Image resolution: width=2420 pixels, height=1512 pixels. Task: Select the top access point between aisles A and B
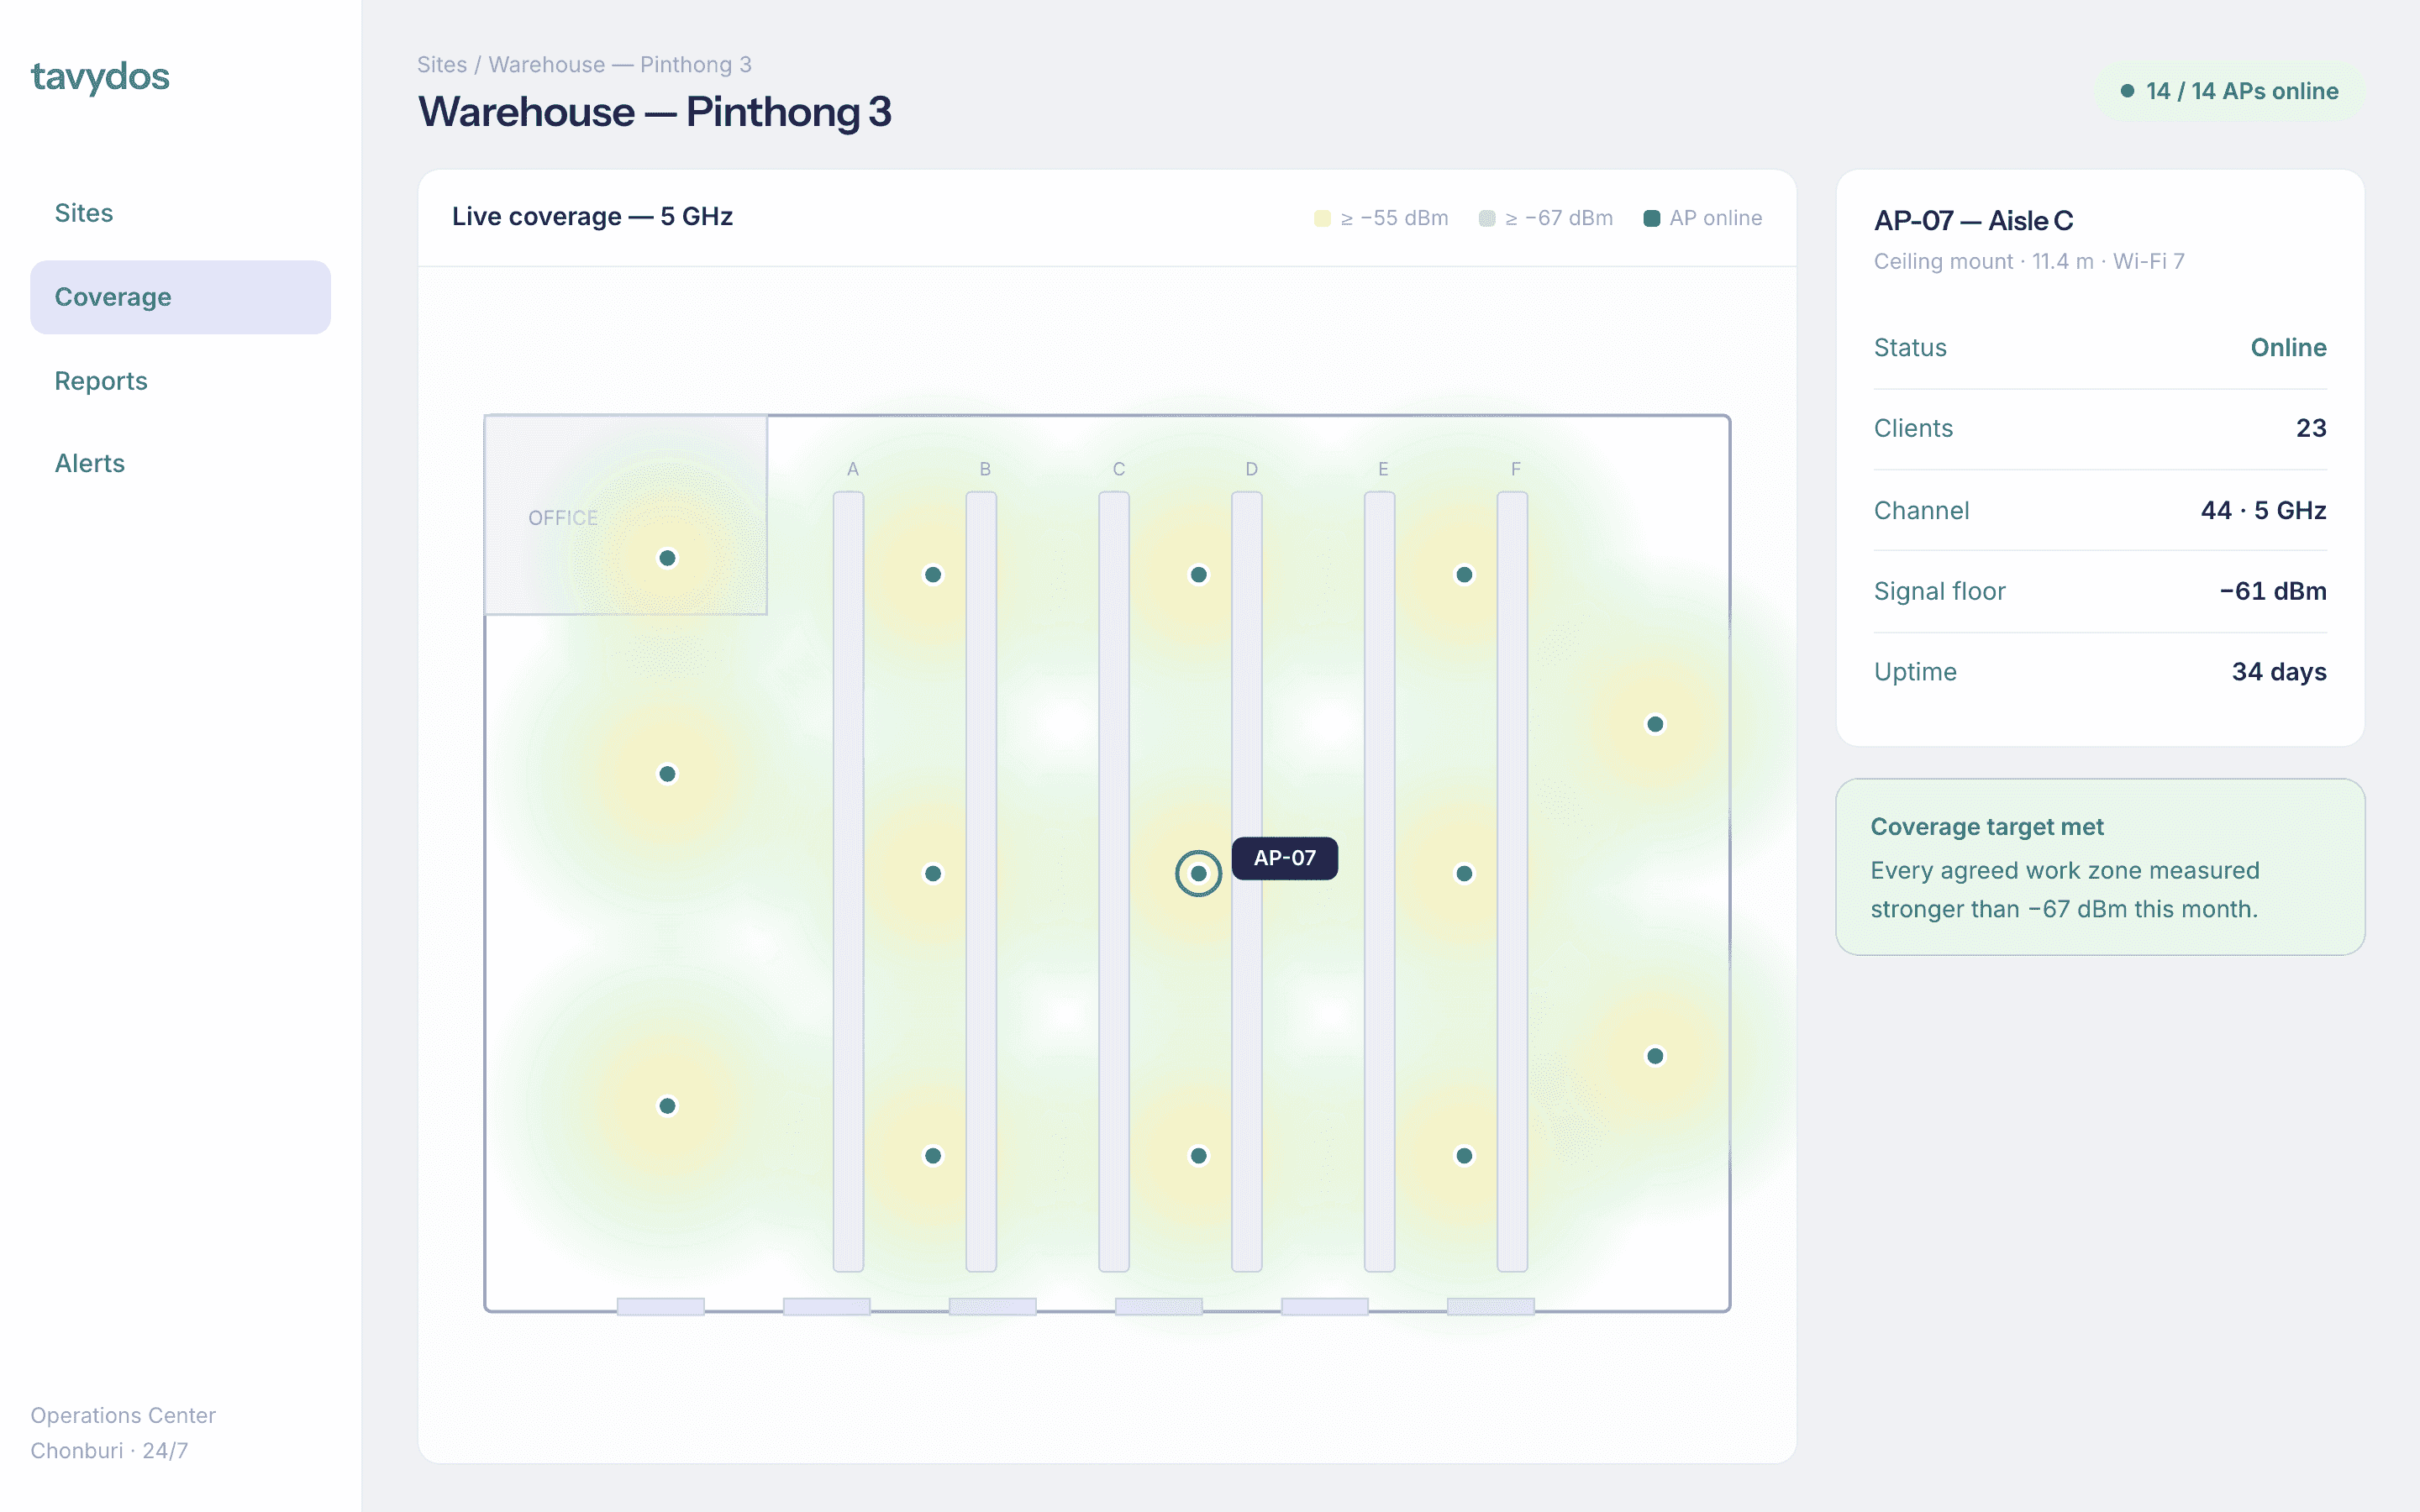tap(933, 575)
